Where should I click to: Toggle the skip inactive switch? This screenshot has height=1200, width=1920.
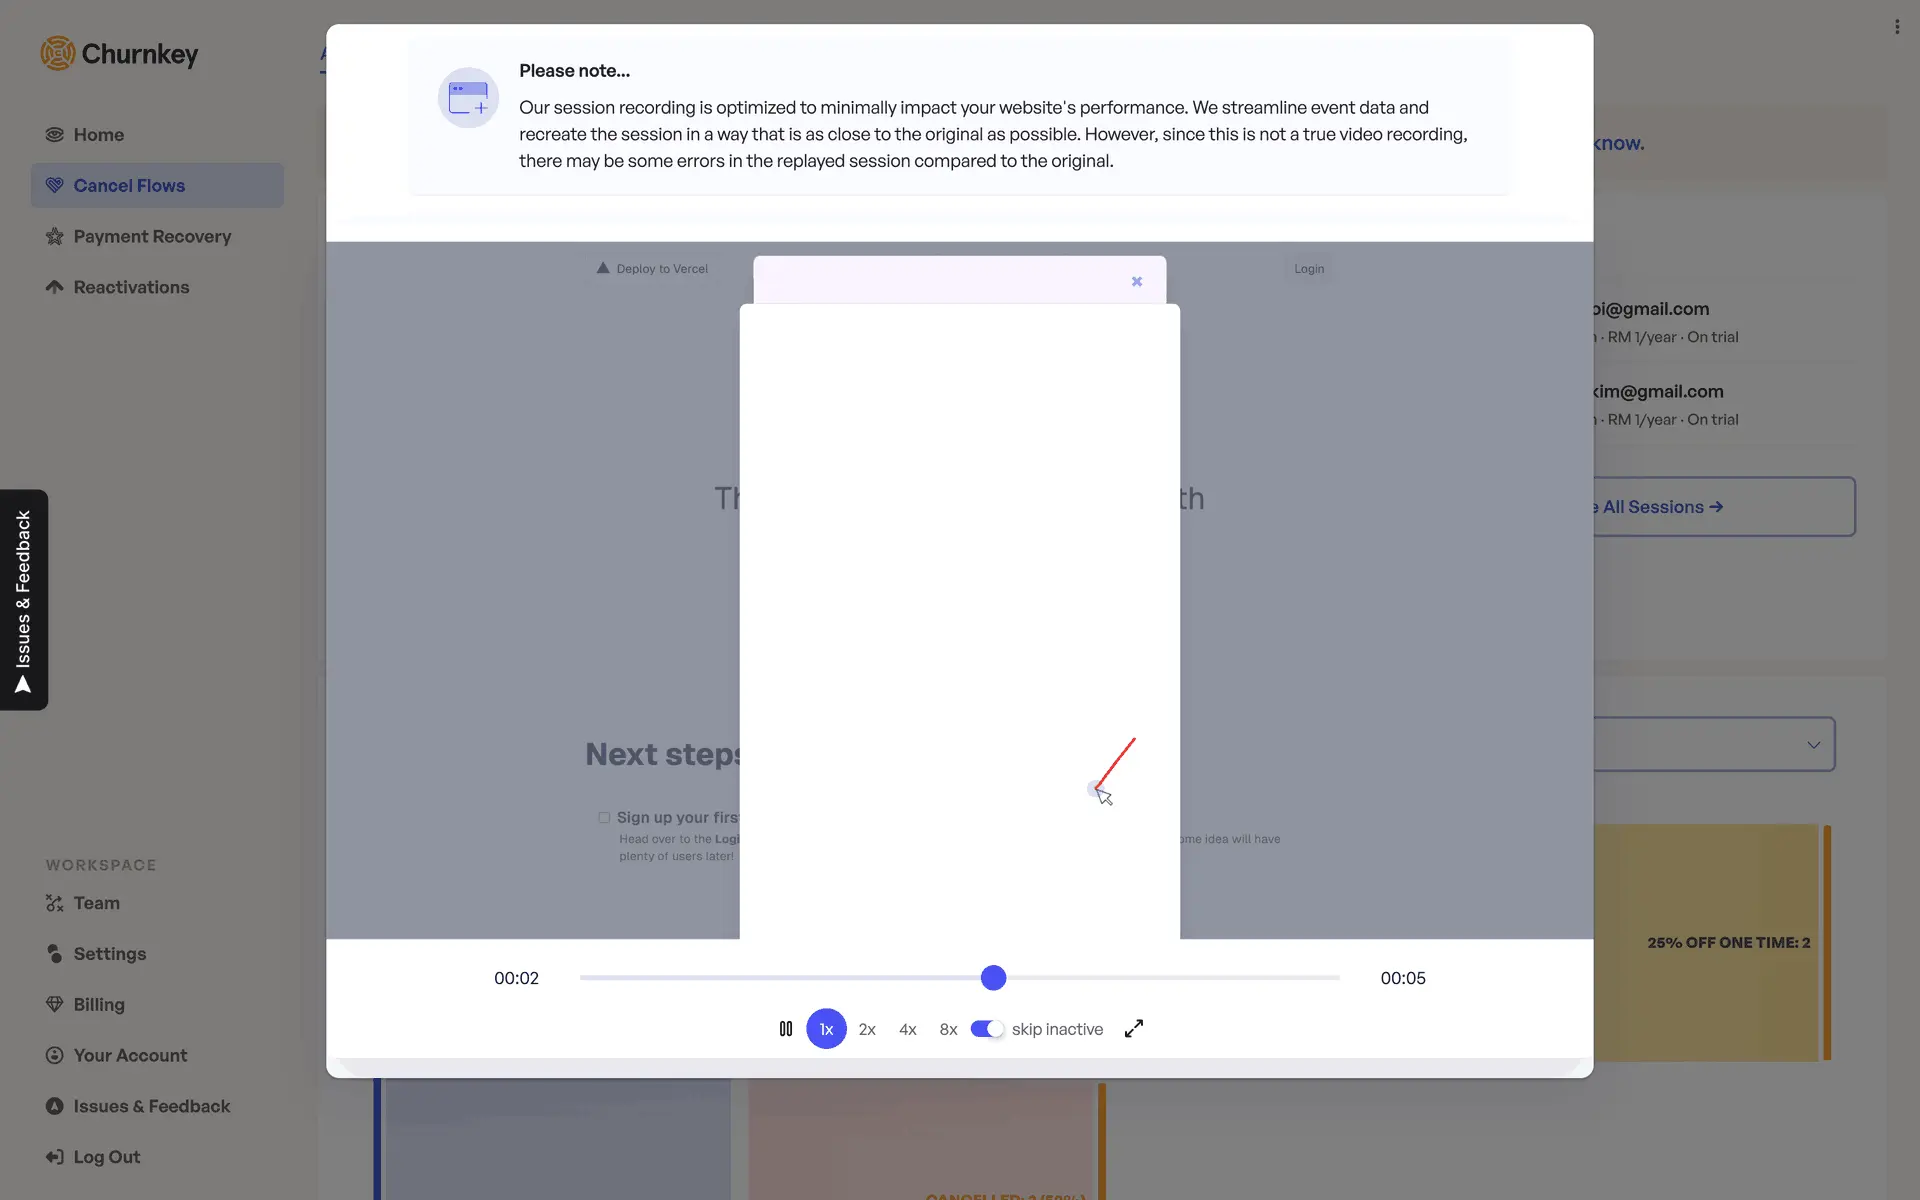pyautogui.click(x=986, y=1028)
